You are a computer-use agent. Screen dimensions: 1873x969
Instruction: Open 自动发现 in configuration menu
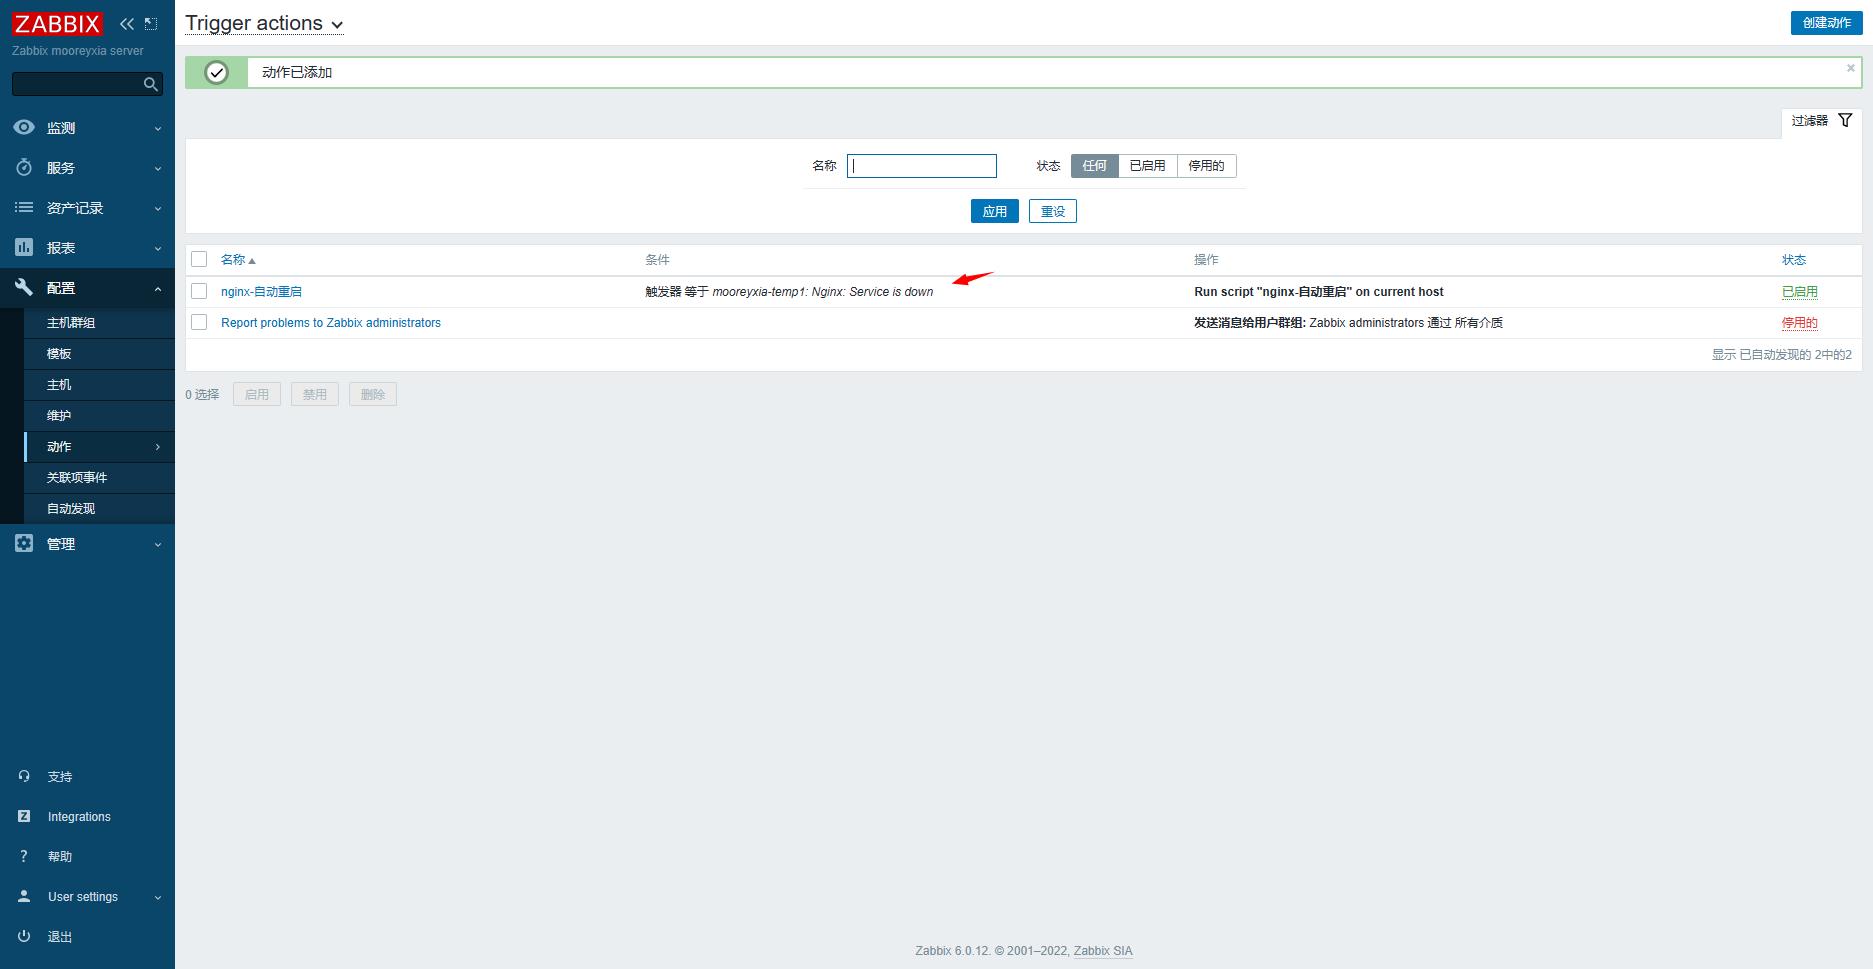click(x=99, y=509)
